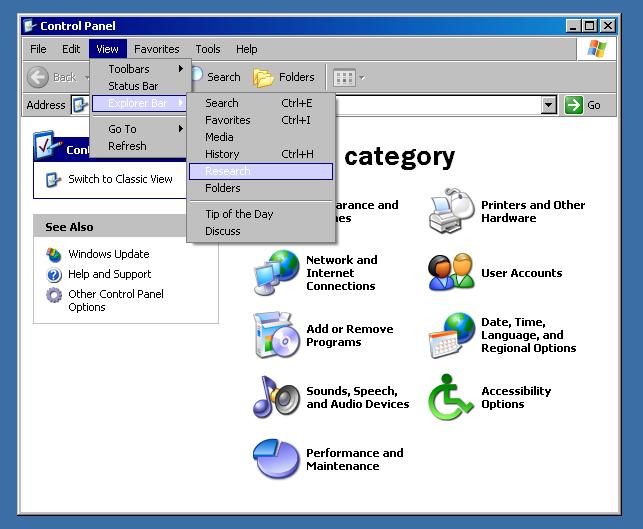Open Network and Internet Connections link
This screenshot has height=529, width=643.
(x=342, y=273)
